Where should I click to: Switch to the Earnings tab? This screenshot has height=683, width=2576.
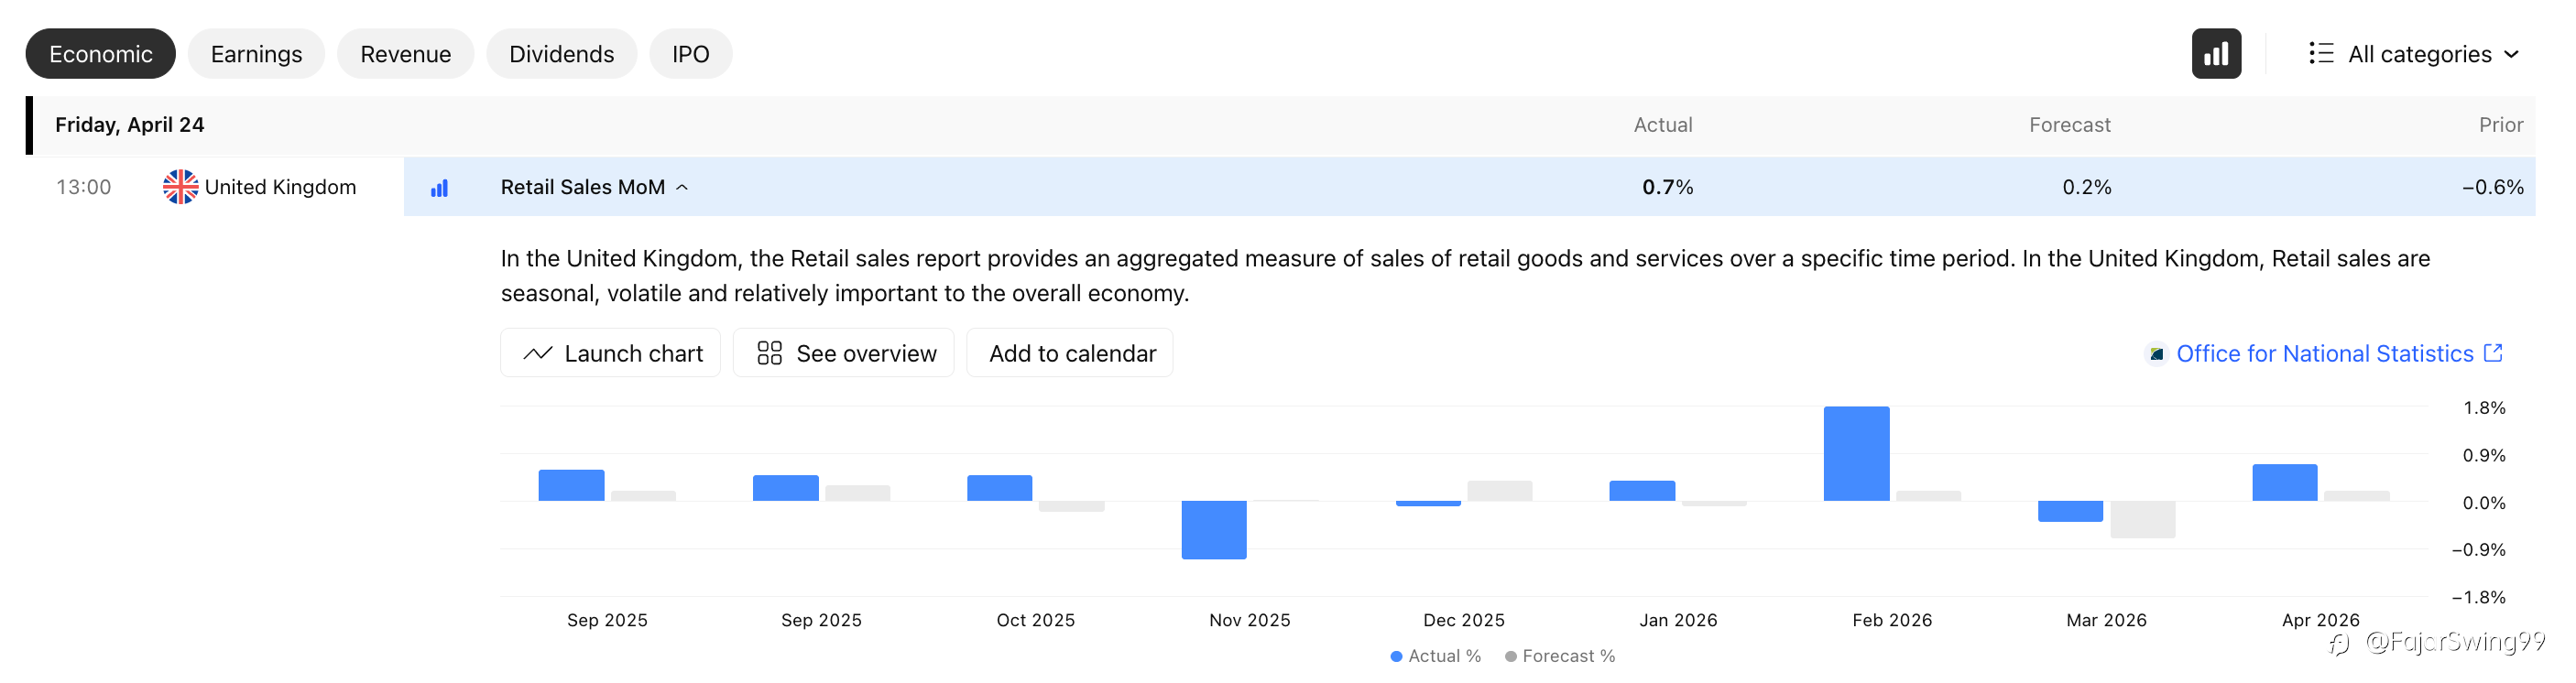(x=256, y=54)
